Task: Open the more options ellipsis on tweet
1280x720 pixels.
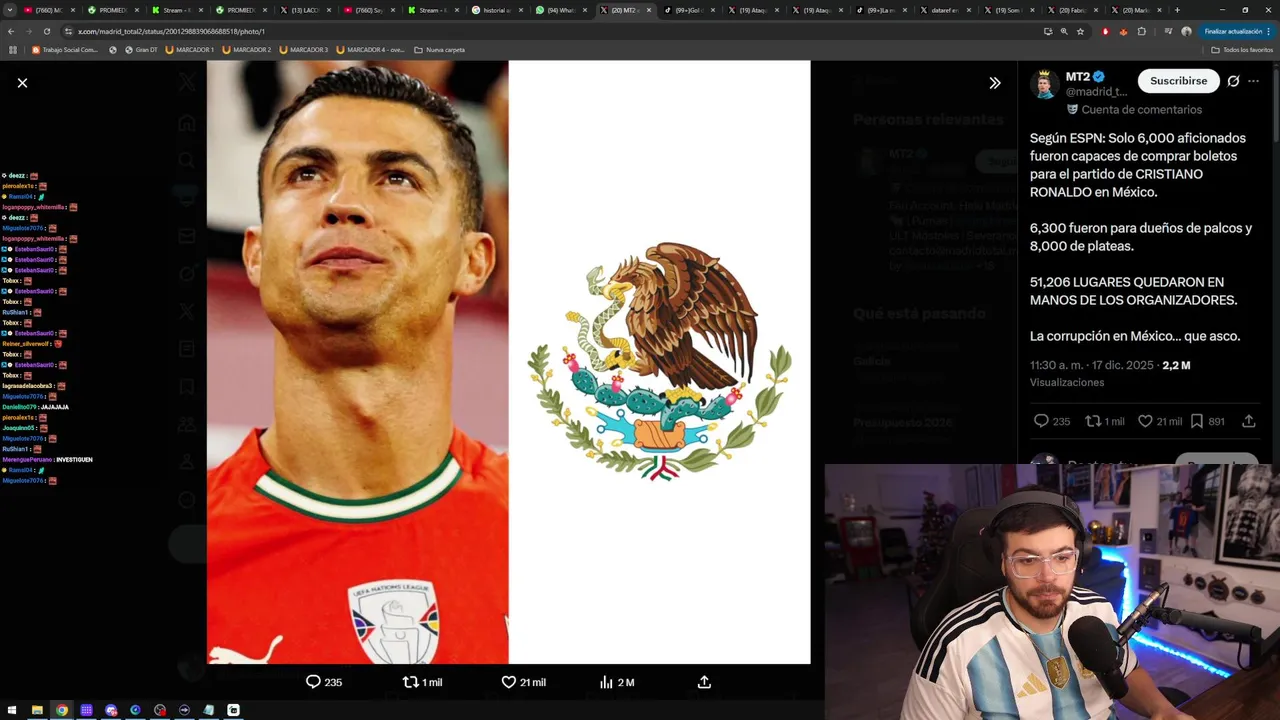Action: [x=1253, y=81]
